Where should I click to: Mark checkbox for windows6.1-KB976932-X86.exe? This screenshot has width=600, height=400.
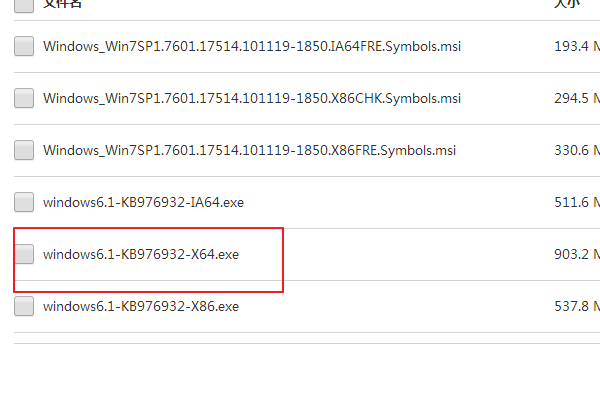tap(24, 306)
